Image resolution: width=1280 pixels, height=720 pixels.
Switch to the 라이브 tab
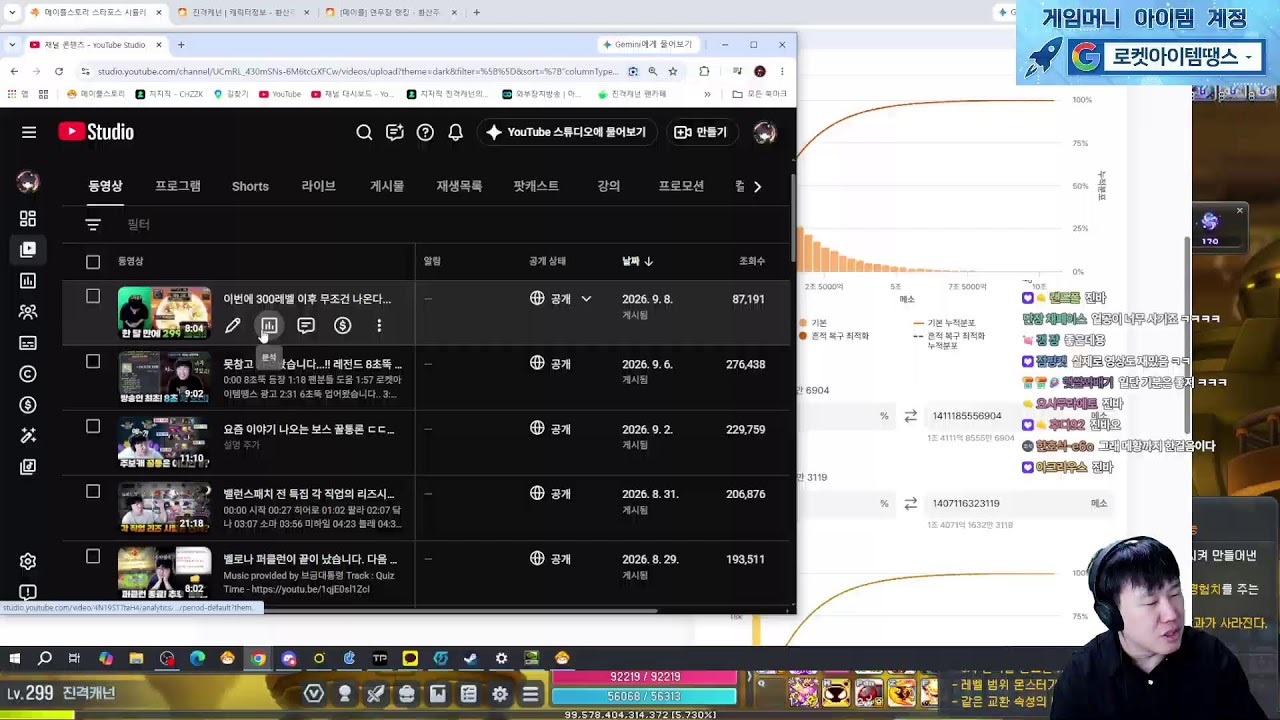(318, 186)
